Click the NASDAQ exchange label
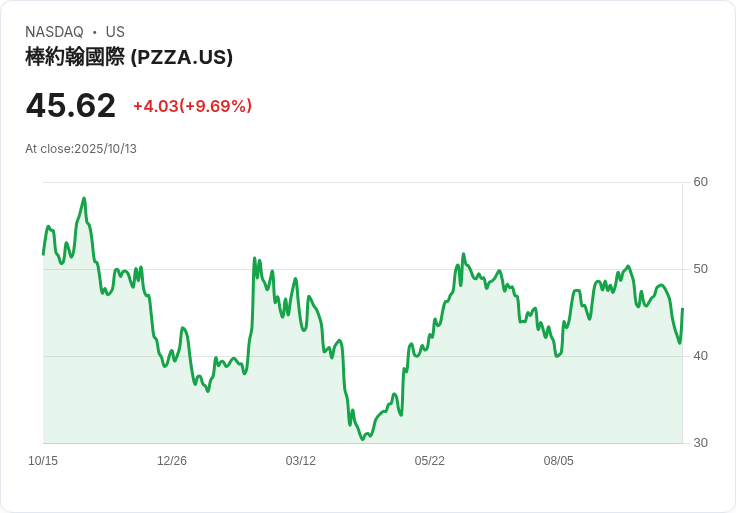The height and width of the screenshot is (513, 736). 54,32
